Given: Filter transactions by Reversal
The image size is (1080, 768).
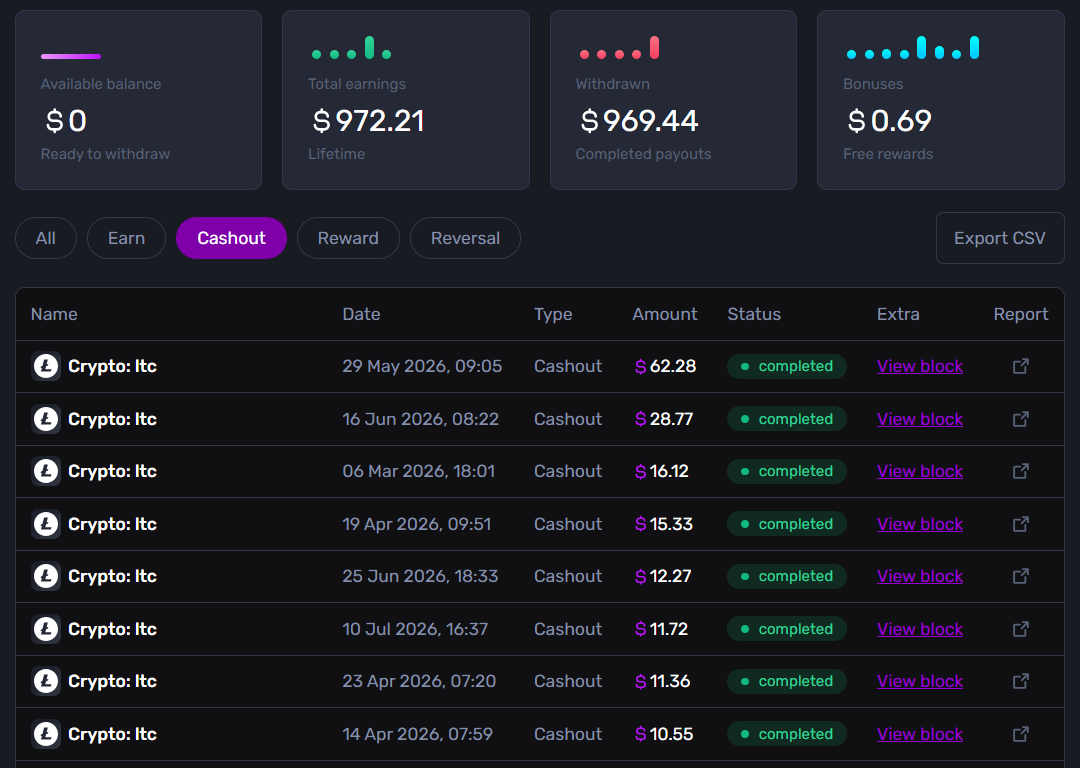Looking at the screenshot, I should coord(465,238).
